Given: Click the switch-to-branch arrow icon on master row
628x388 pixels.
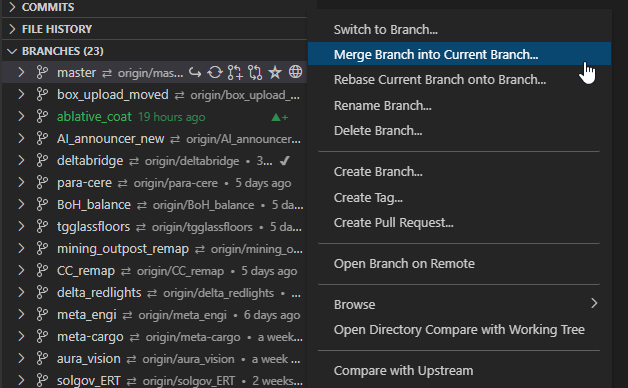Looking at the screenshot, I should (195, 72).
